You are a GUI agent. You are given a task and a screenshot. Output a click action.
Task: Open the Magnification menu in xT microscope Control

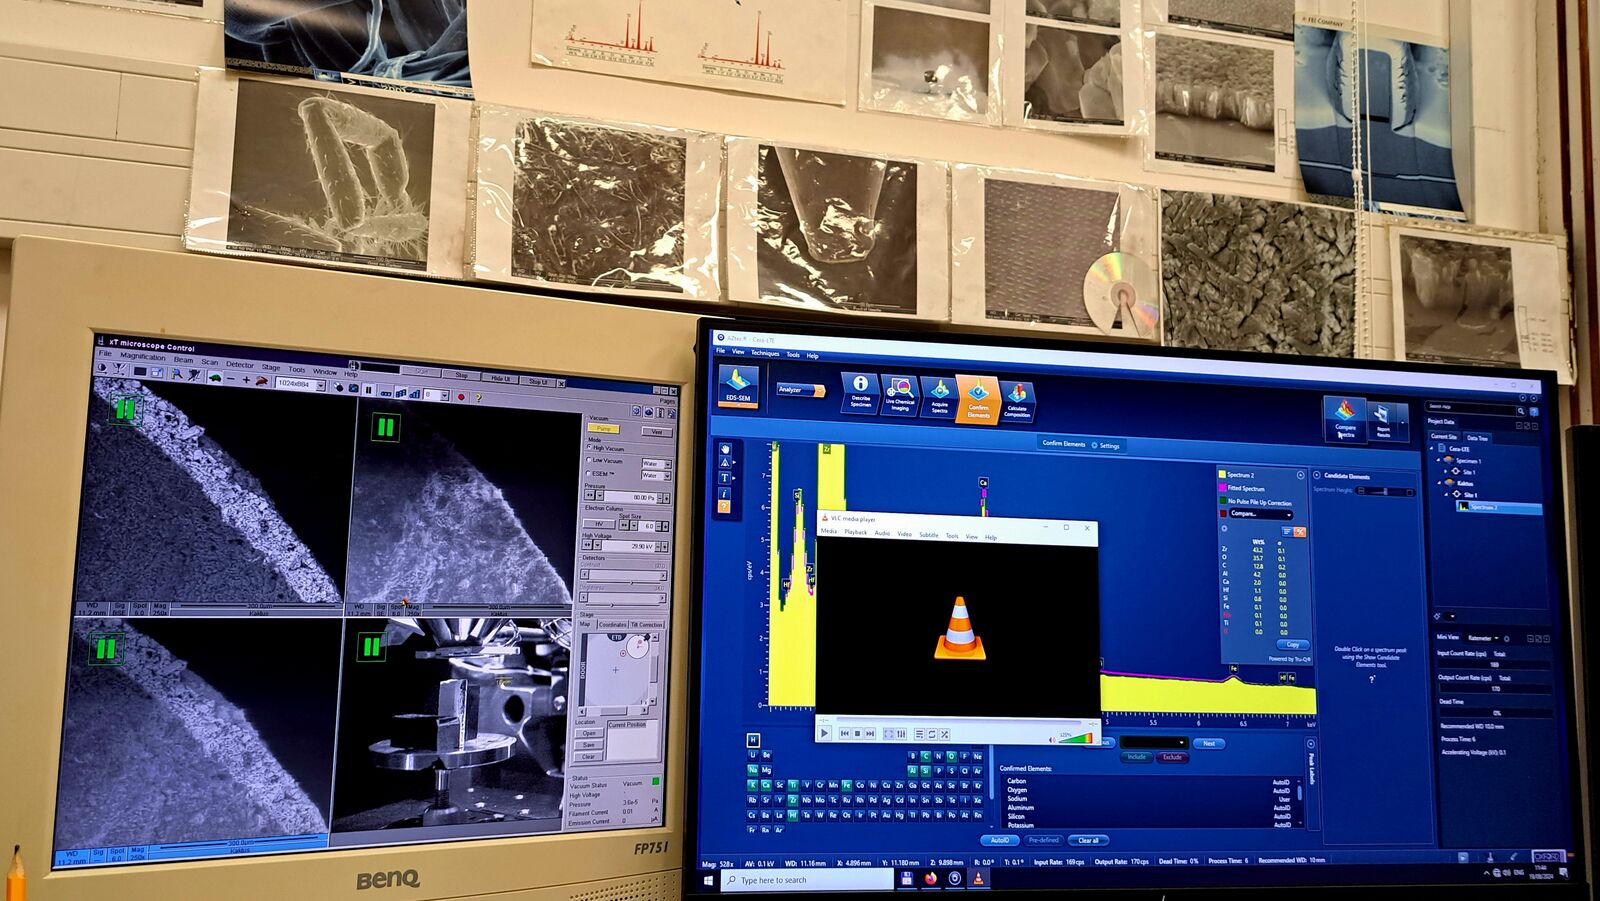click(143, 356)
